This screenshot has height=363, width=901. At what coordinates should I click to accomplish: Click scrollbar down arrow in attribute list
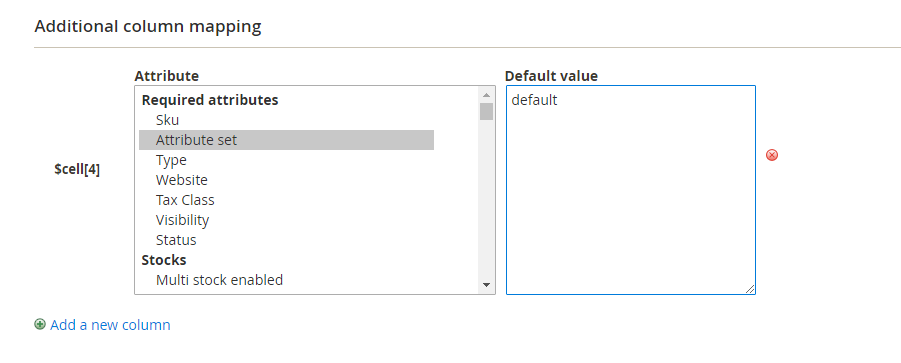point(487,285)
